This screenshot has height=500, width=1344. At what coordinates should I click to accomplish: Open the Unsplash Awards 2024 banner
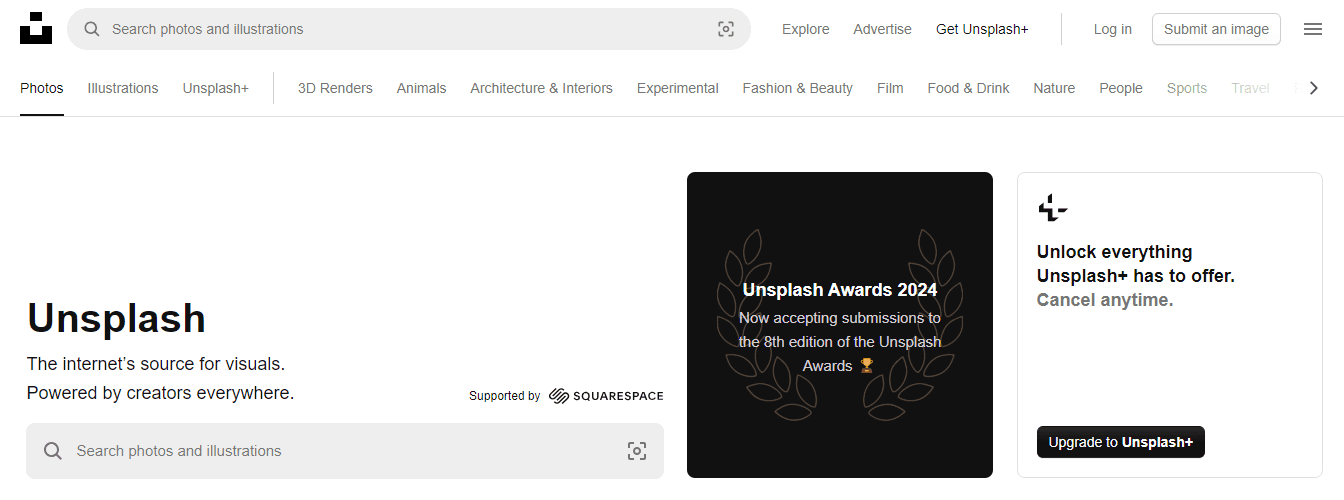(840, 325)
